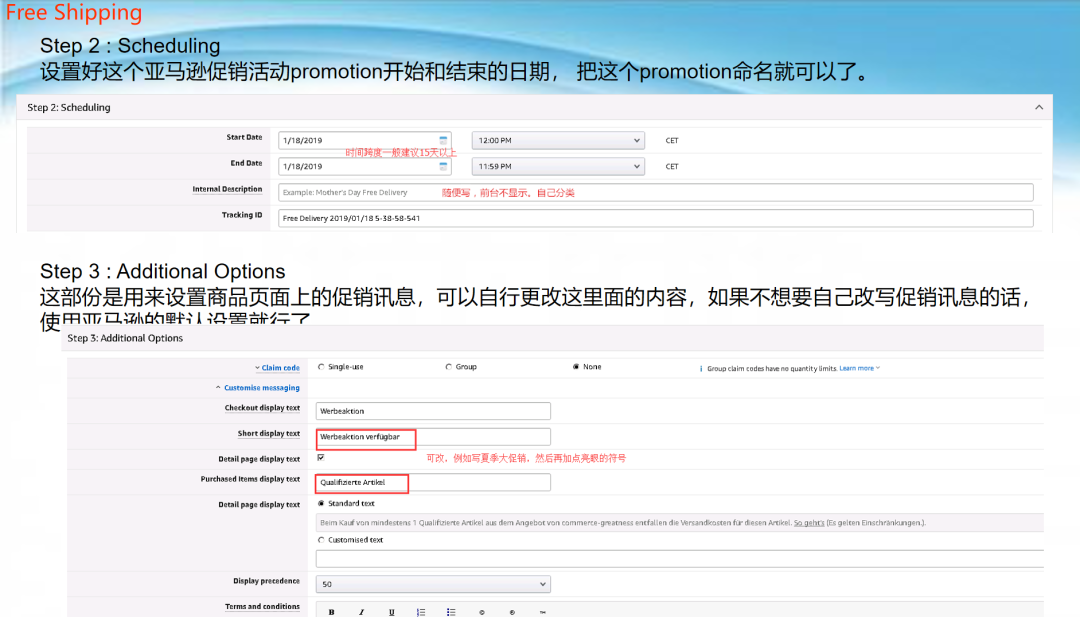
Task: Click Terms and conditions label link
Action: pyautogui.click(x=262, y=607)
